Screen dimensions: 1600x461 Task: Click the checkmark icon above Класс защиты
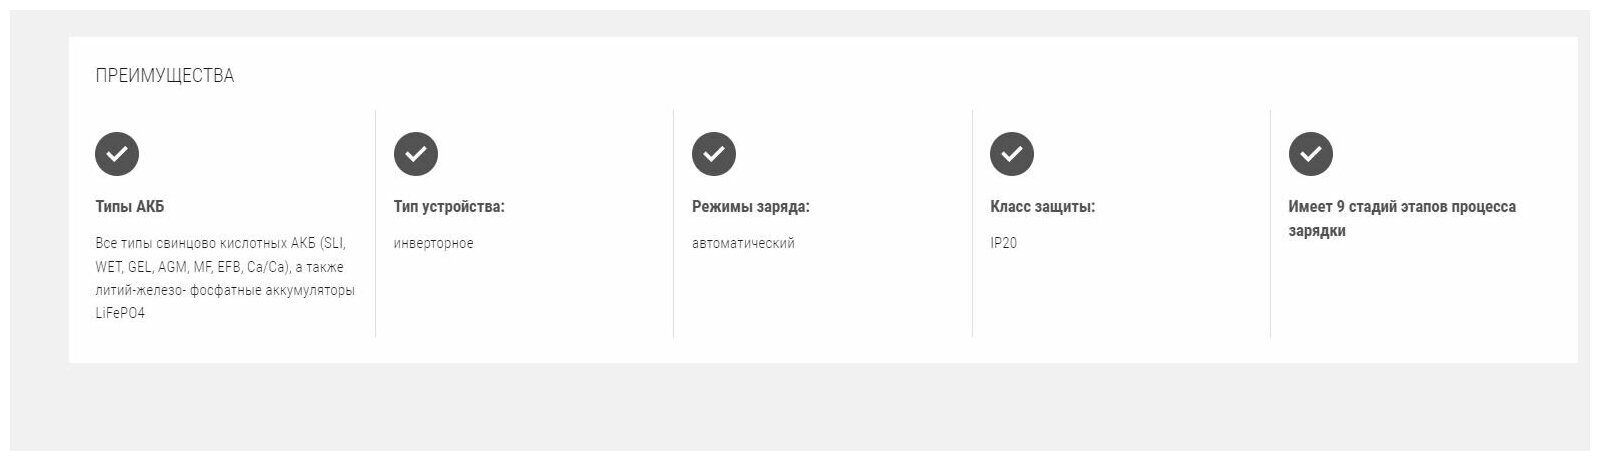(1011, 154)
